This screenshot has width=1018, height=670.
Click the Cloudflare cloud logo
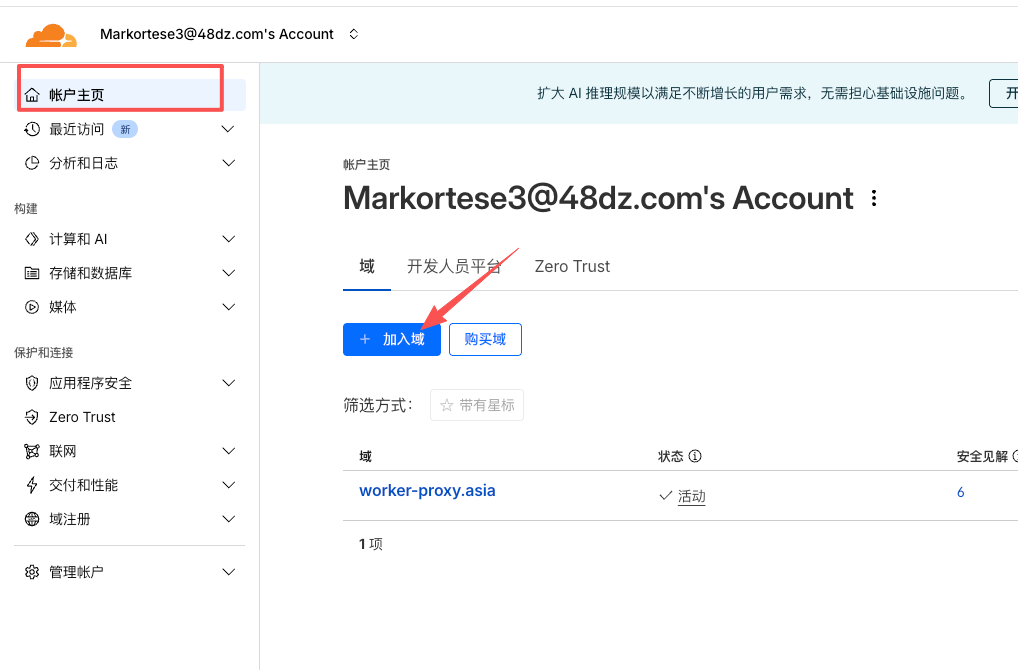pyautogui.click(x=50, y=35)
